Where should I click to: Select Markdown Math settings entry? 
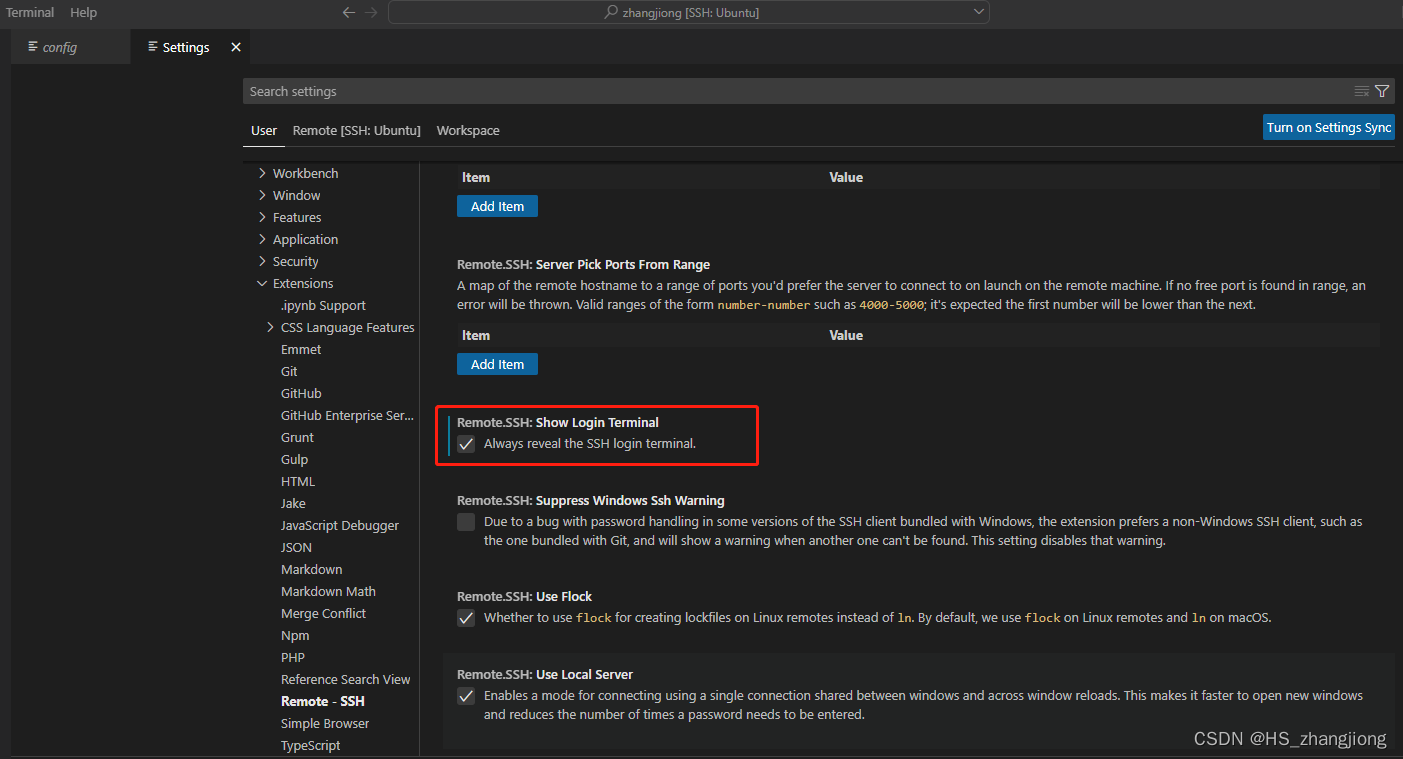pos(328,591)
